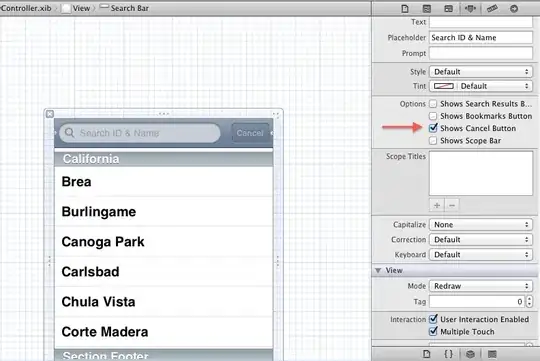
Task: Show the File Template library
Action: coord(427,354)
